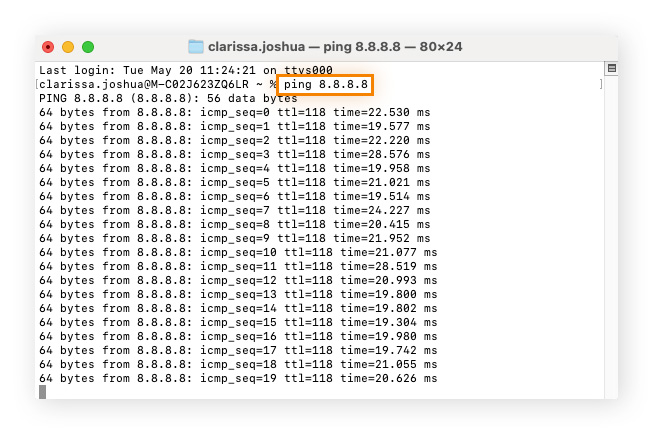Click the icmp_seq=10 reply line
The width and height of the screenshot is (653, 434).
pos(238,252)
